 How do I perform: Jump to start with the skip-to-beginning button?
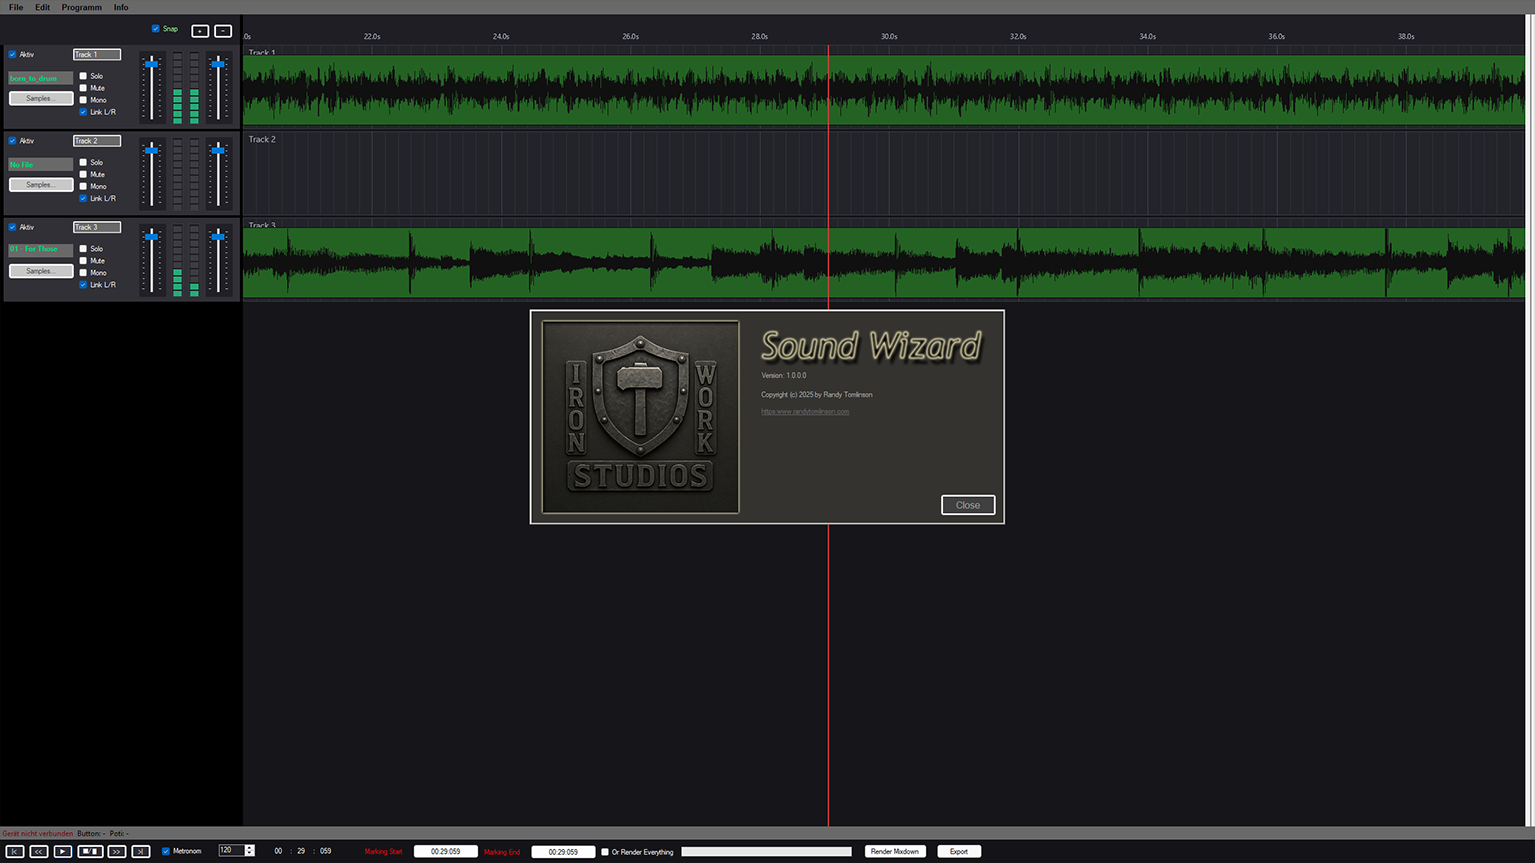[x=14, y=851]
